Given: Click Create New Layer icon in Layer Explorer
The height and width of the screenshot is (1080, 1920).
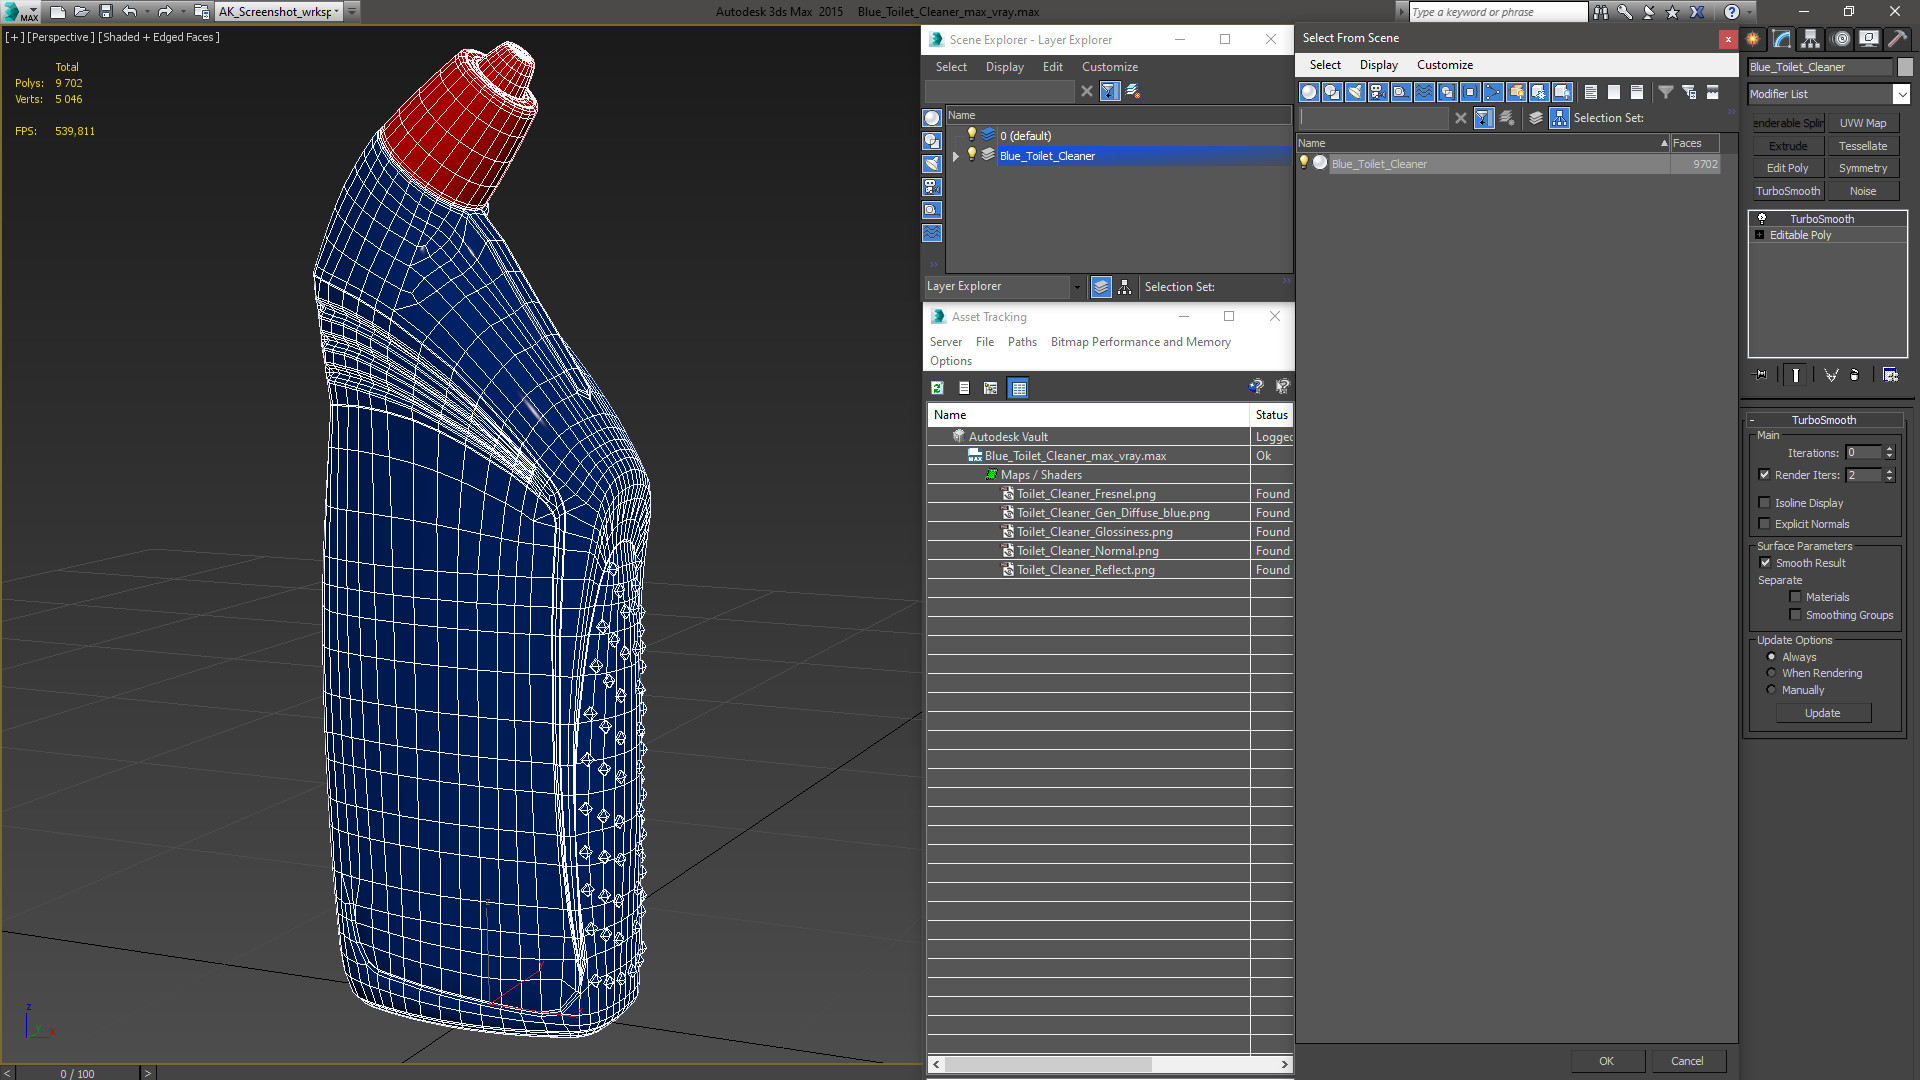Looking at the screenshot, I should [1133, 91].
